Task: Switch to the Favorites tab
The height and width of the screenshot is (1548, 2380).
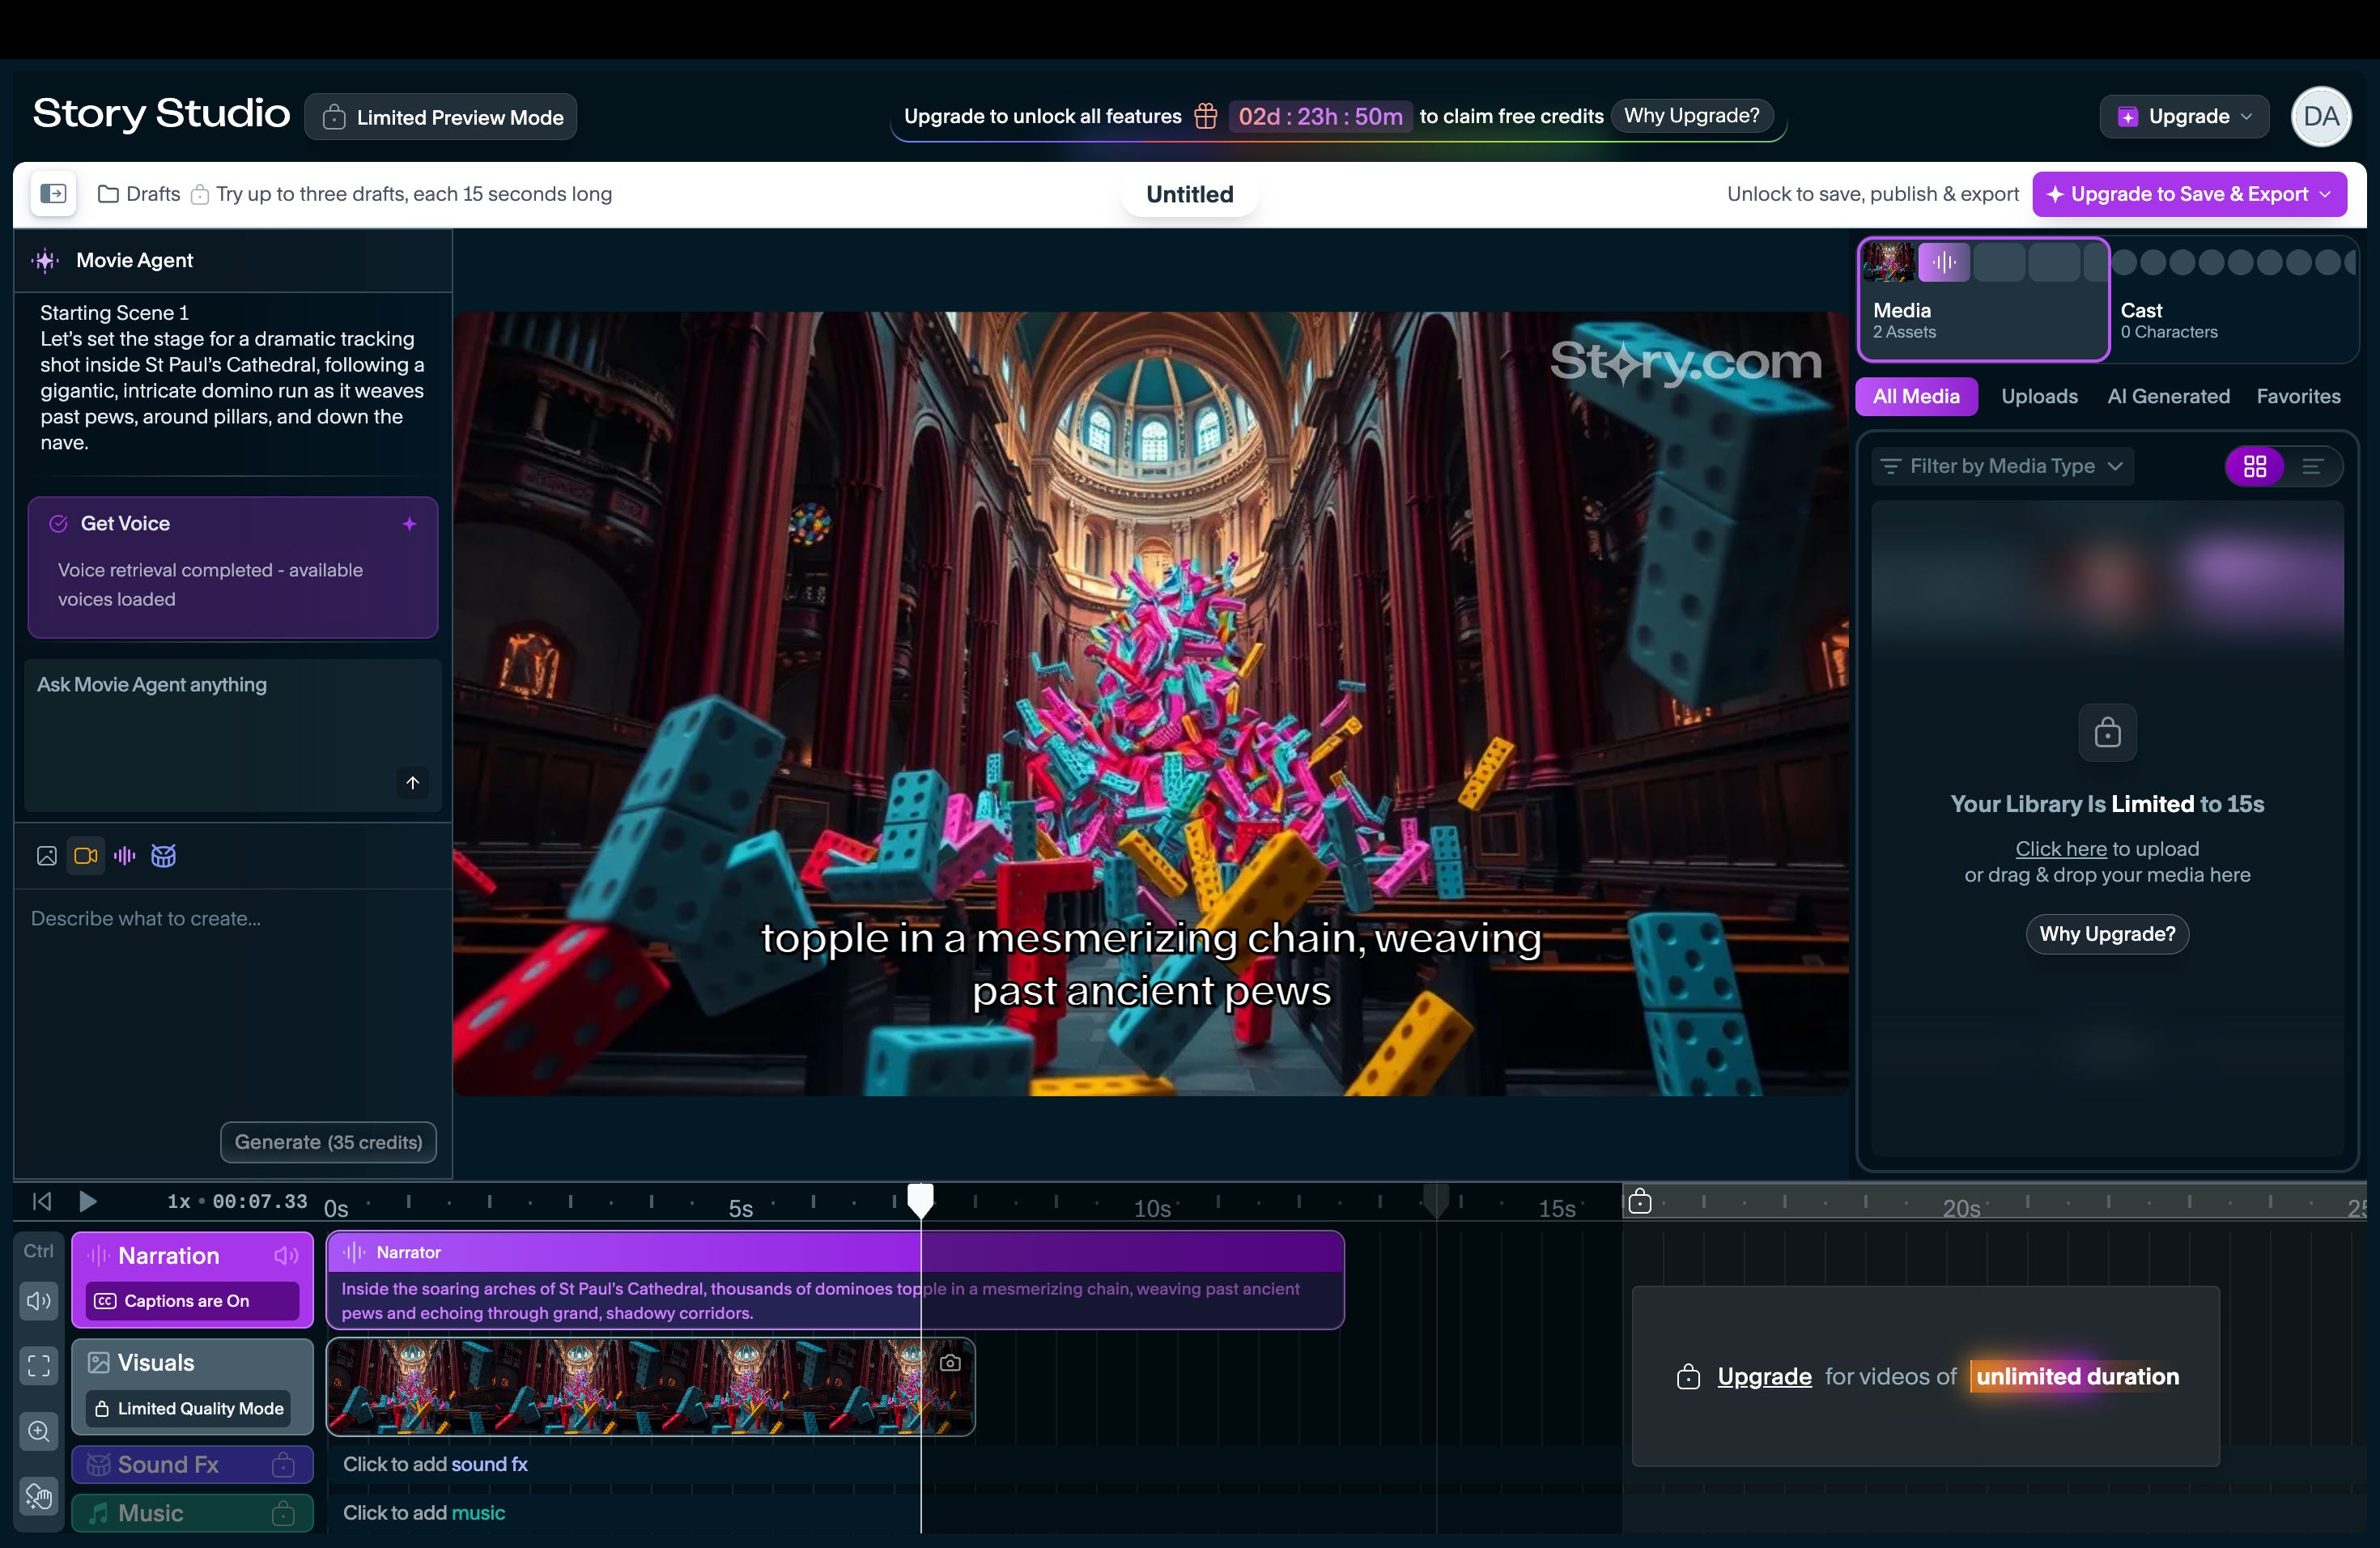Action: [2298, 396]
